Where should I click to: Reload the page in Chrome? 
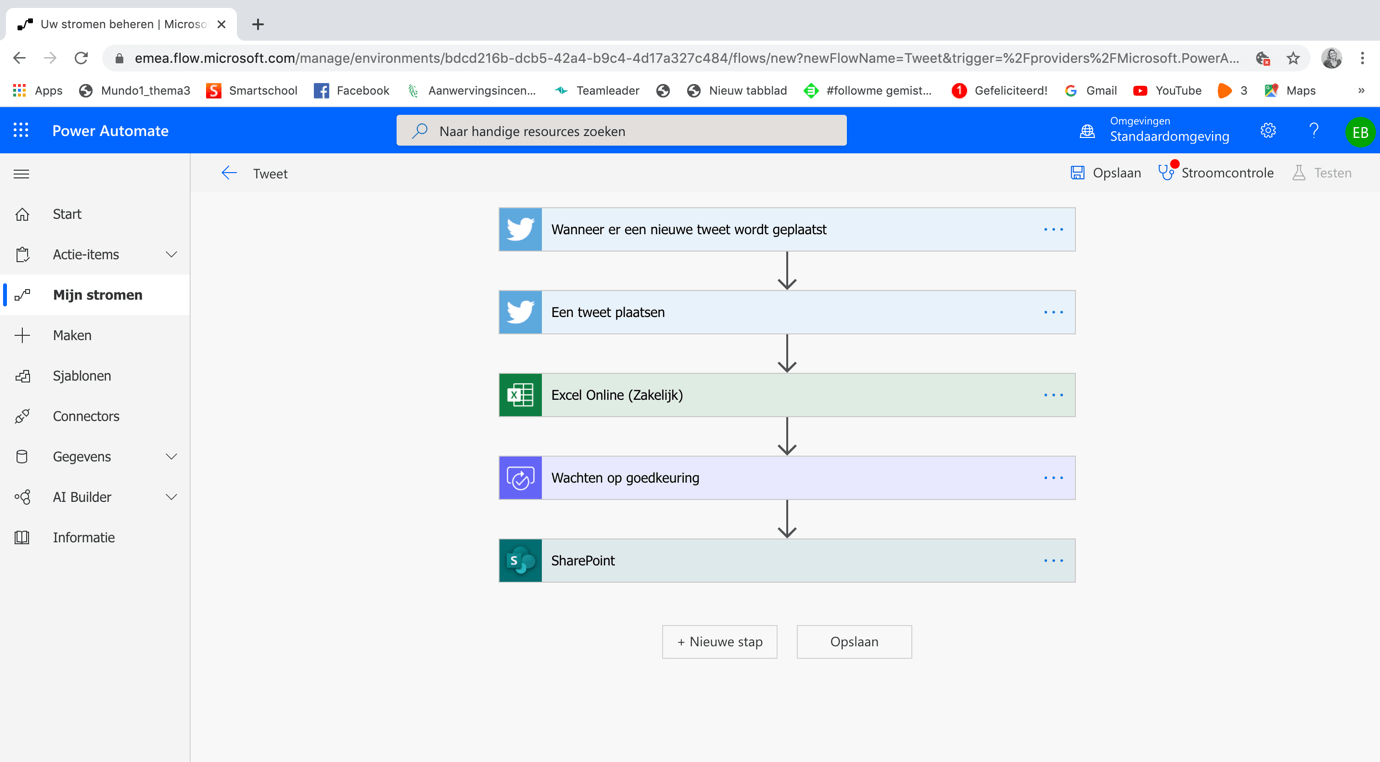[81, 58]
